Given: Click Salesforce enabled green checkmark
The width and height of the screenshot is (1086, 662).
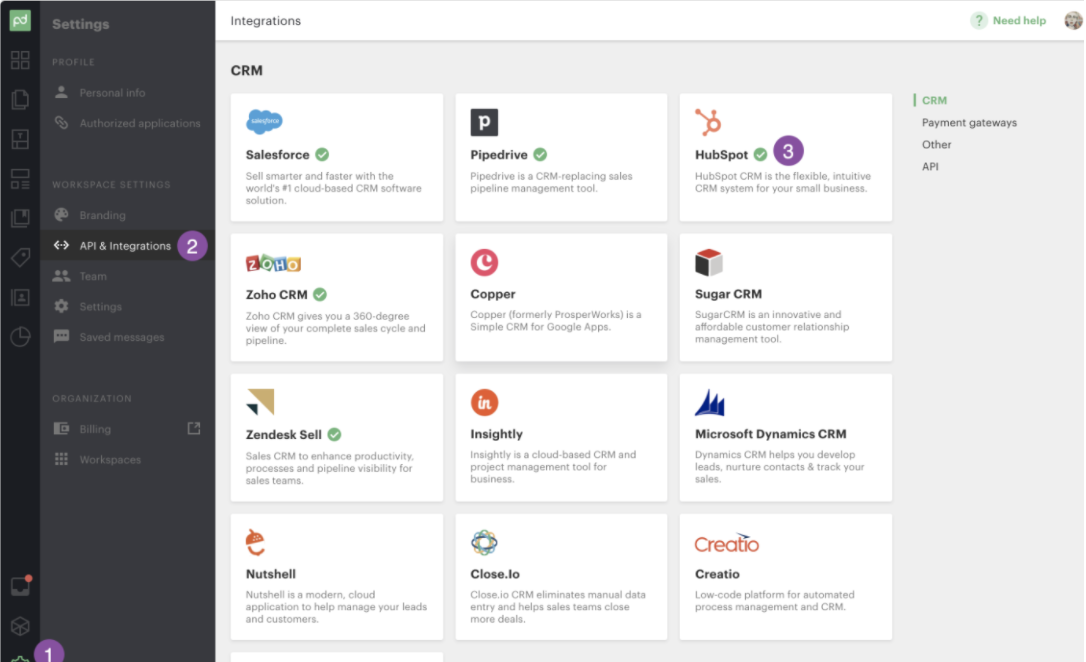Looking at the screenshot, I should [322, 154].
